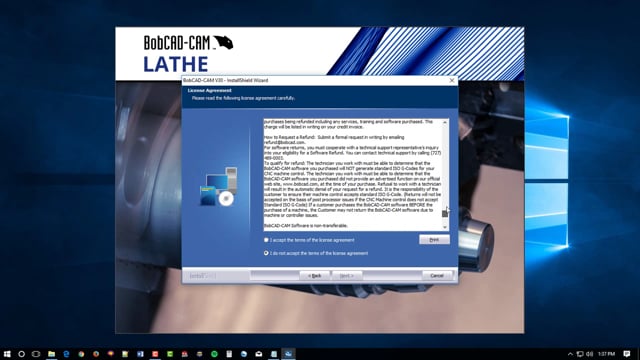Viewport: 640px width, 360px height.
Task: Expand the hidden system tray icons
Action: tap(570, 354)
